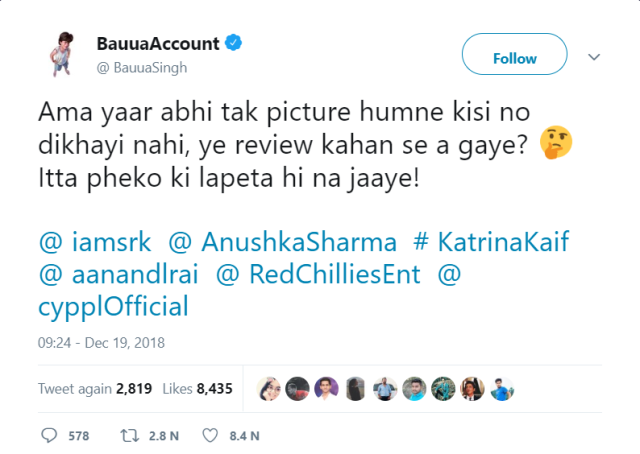Open the @AnushkaSharma mention link
Screen dimensions: 640x454
(282, 241)
